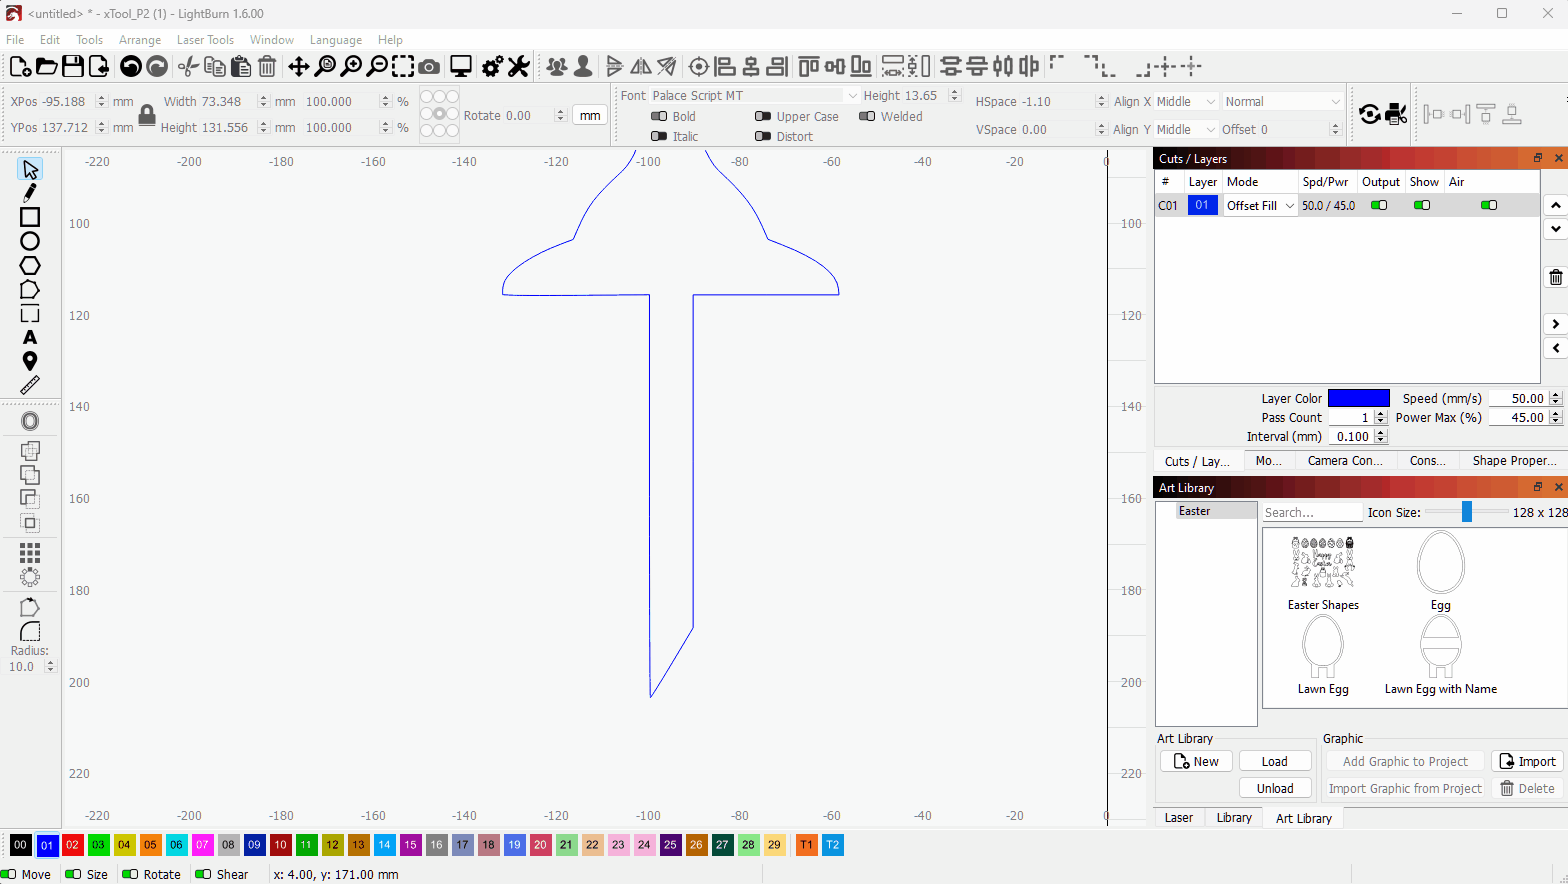Viewport: 1568px width, 884px height.
Task: Click the Unload library button
Action: click(1275, 789)
